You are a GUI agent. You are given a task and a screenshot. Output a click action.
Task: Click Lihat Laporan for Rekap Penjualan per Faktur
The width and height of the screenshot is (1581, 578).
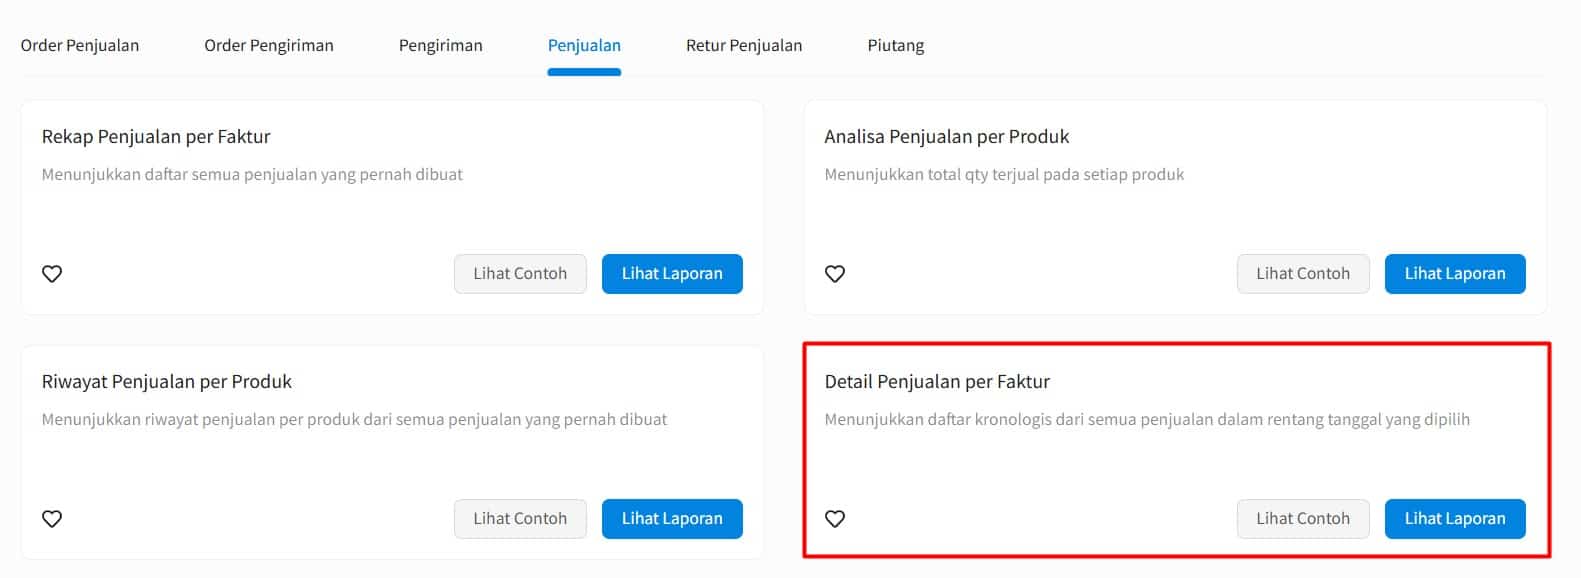(x=672, y=274)
